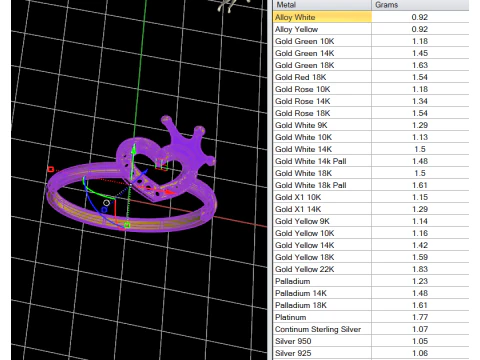The image size is (480, 360).
Task: Click the blue circle rotation handle
Action: click(104, 209)
